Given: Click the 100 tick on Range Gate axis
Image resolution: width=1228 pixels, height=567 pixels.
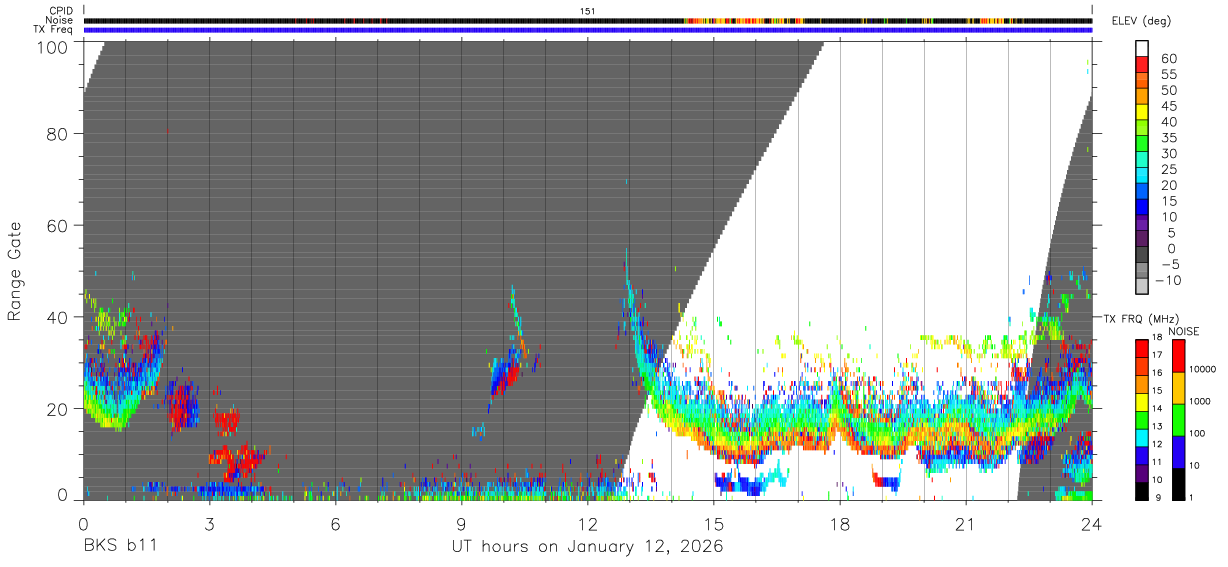Looking at the screenshot, I should (51, 47).
